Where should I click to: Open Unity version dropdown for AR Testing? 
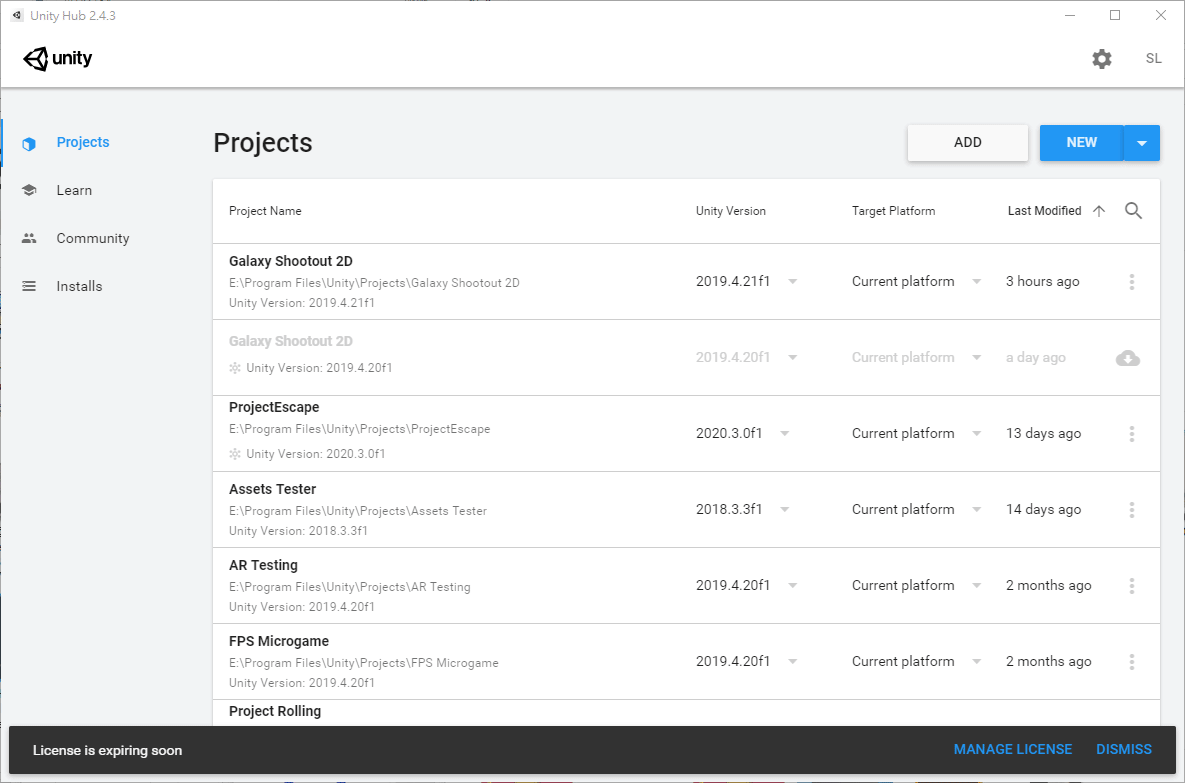coord(793,586)
